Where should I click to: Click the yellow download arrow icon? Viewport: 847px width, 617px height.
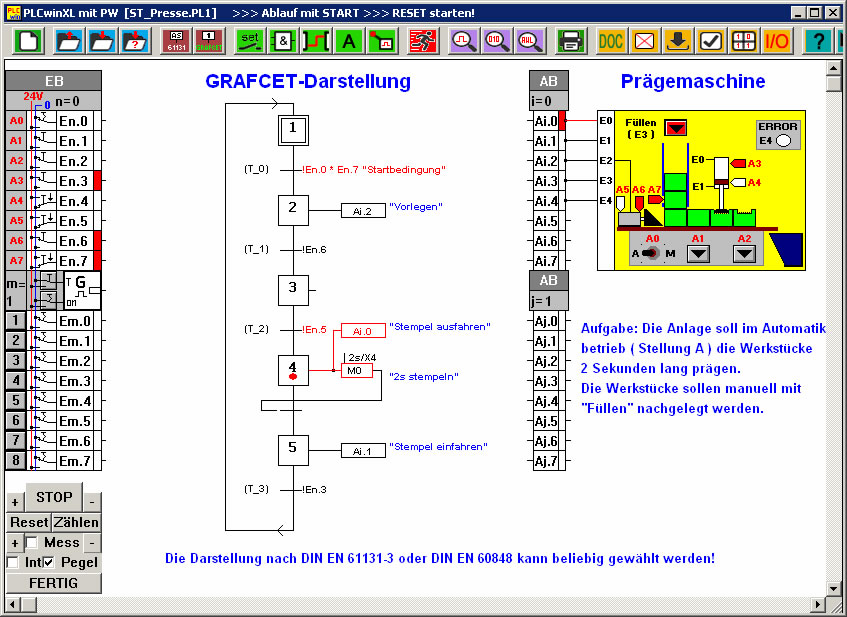[x=678, y=42]
